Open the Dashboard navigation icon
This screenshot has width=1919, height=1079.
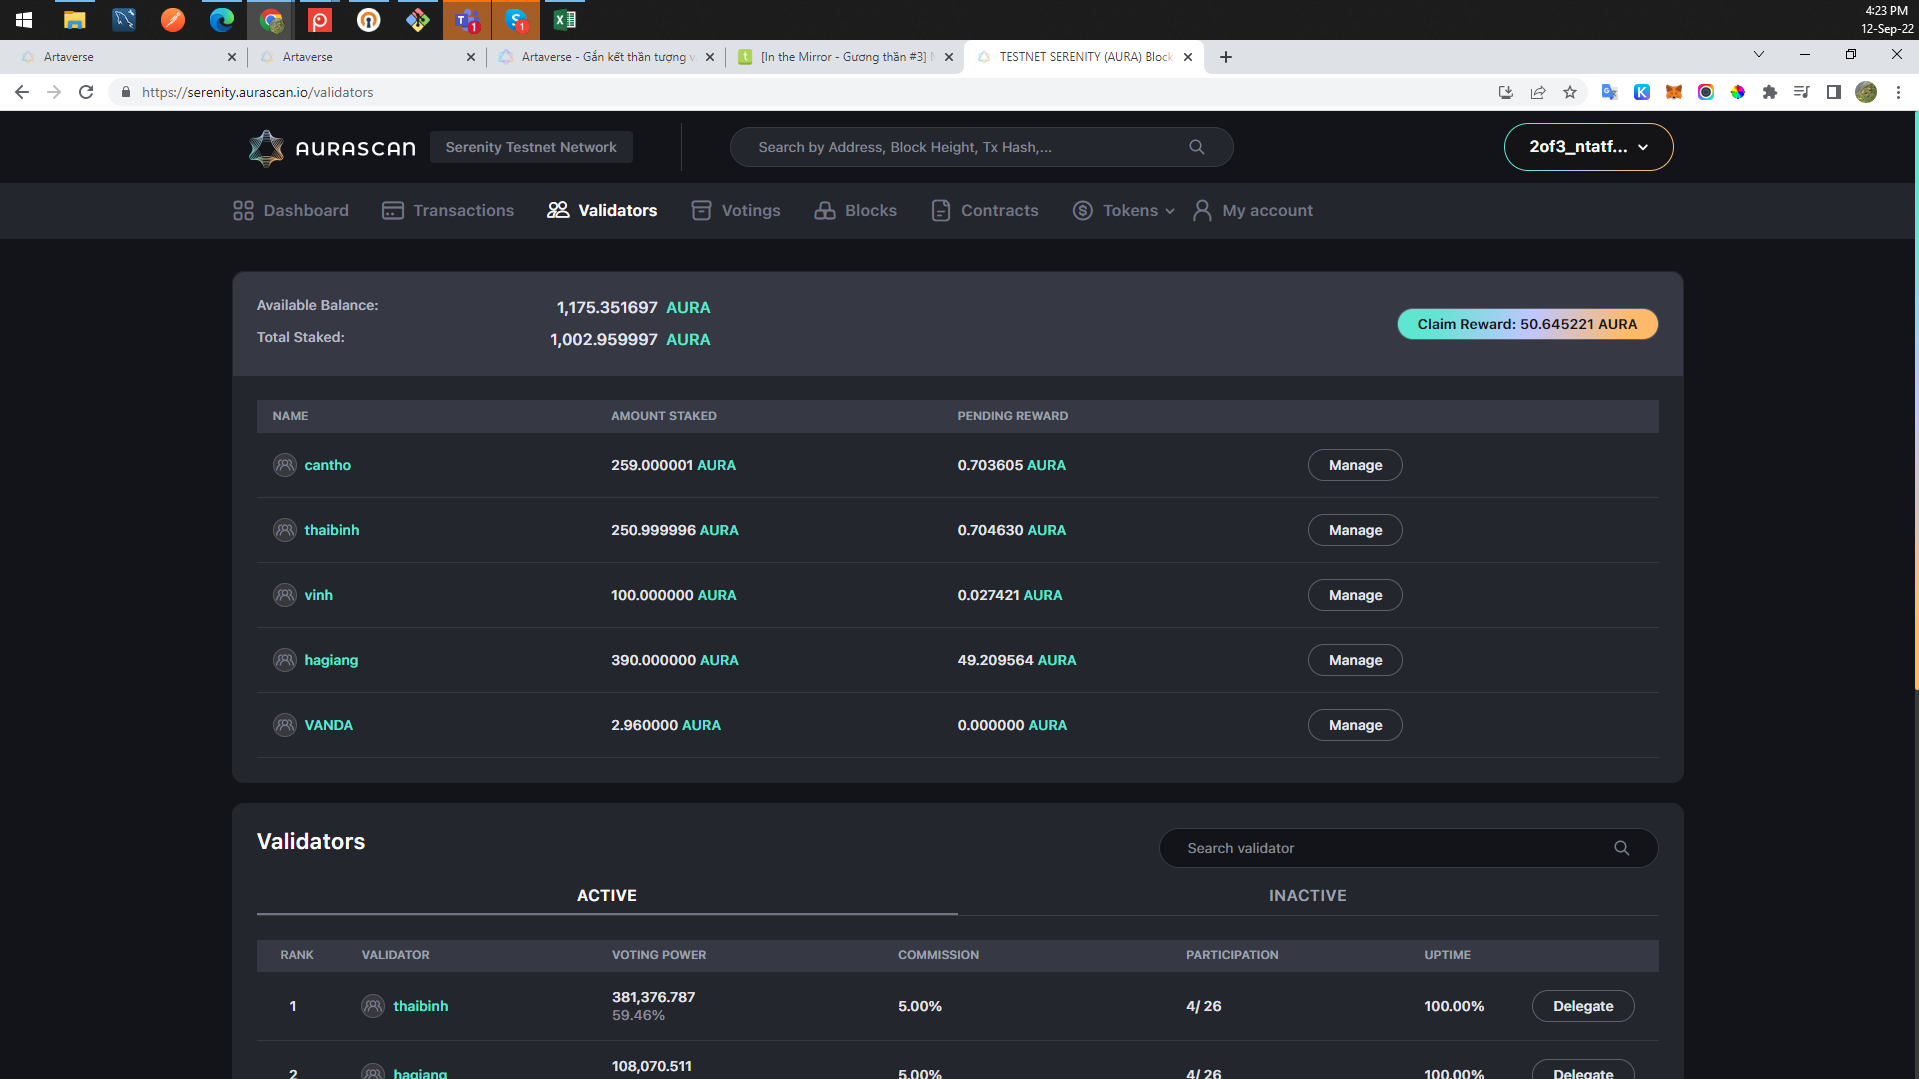242,210
